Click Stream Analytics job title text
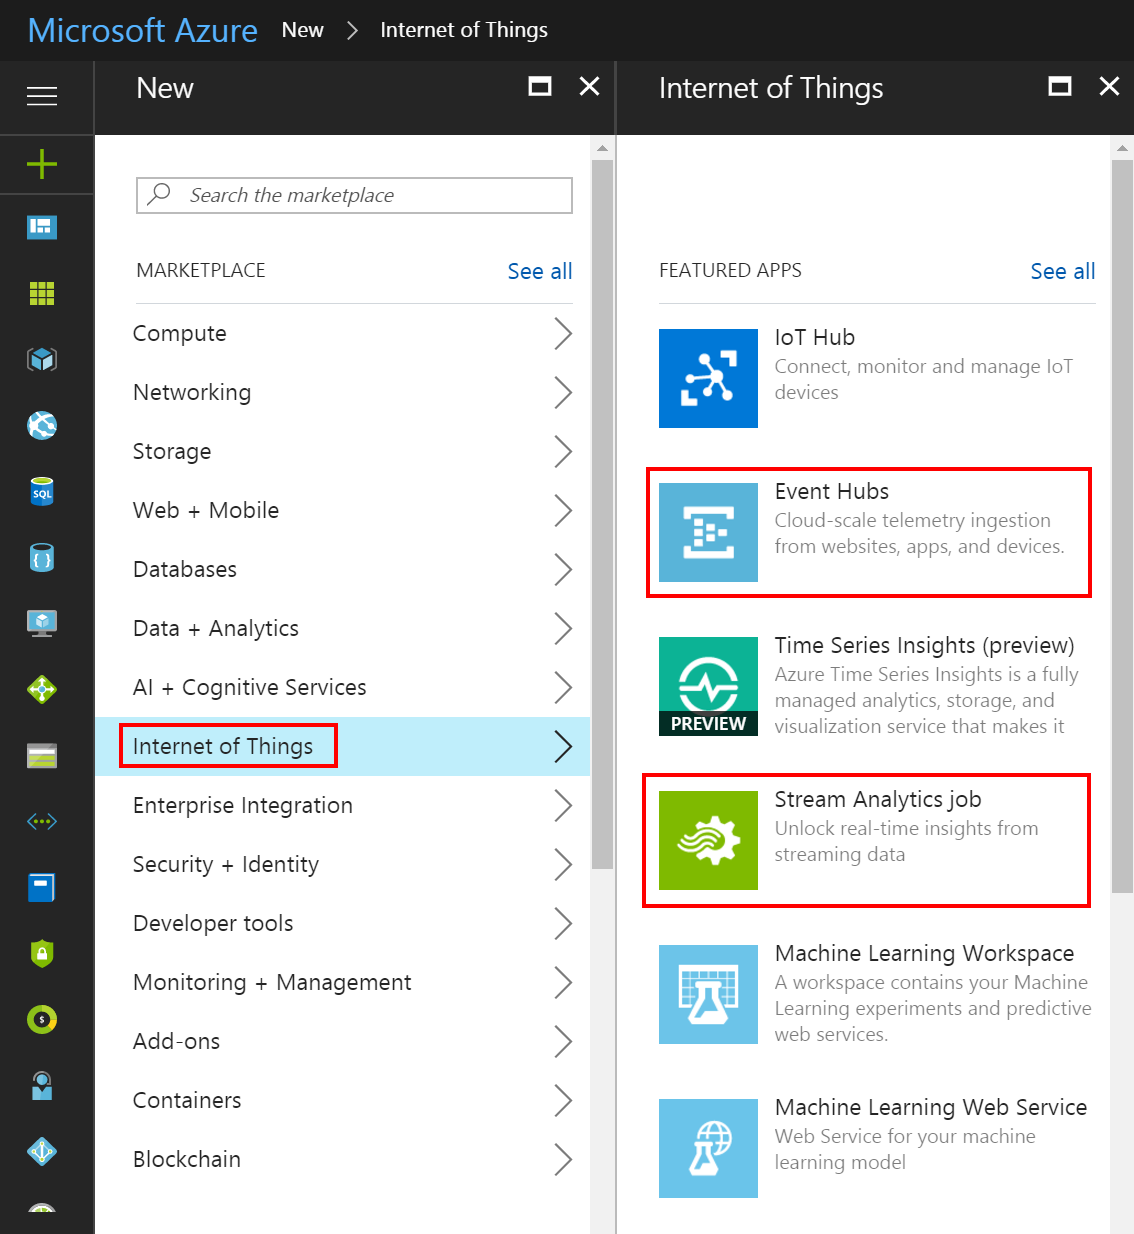The width and height of the screenshot is (1134, 1234). coord(878,799)
